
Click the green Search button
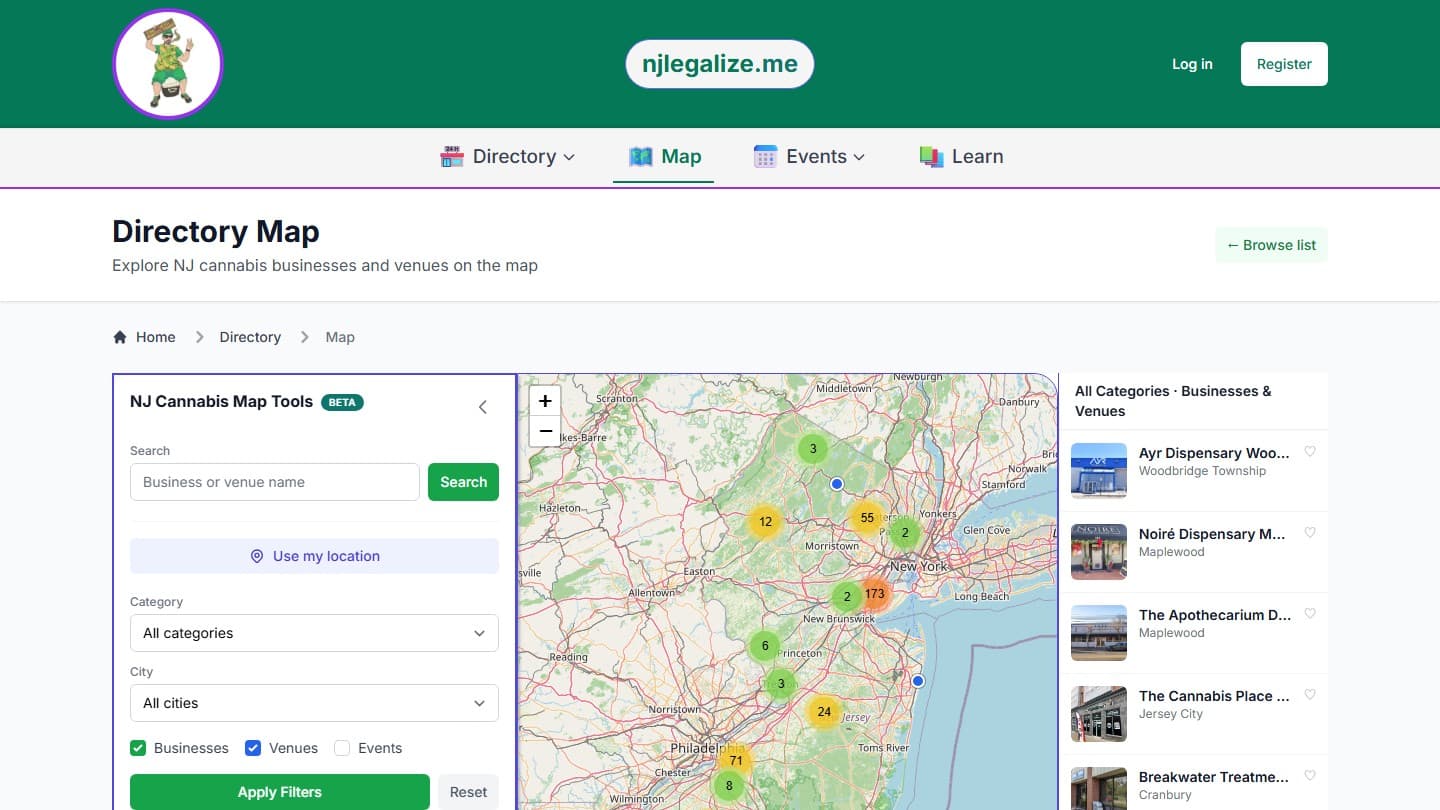[x=463, y=482]
